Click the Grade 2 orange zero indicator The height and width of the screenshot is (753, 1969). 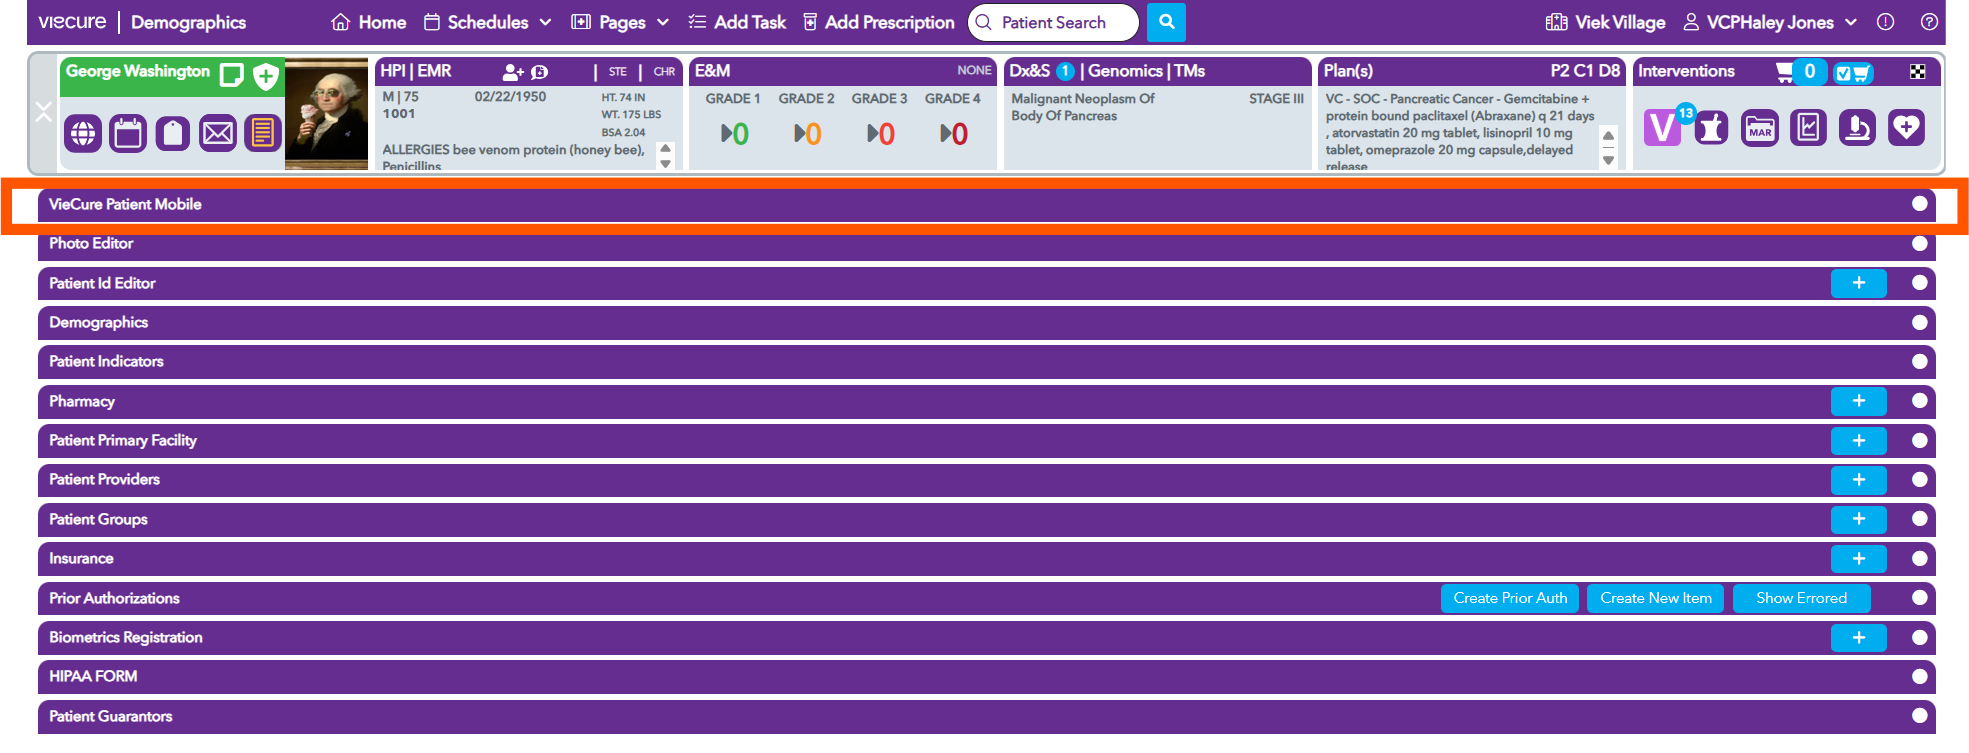click(x=808, y=134)
